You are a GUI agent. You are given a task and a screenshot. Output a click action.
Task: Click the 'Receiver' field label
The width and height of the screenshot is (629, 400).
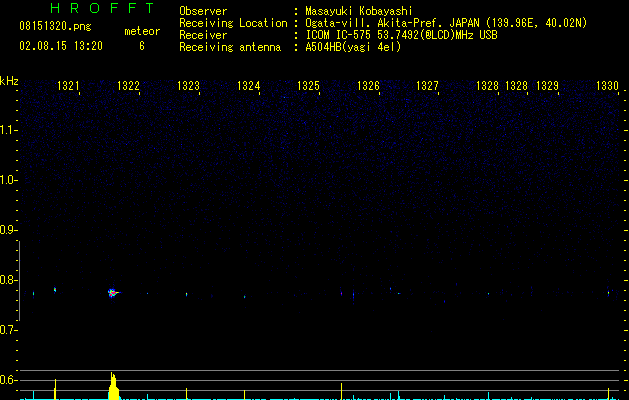click(x=203, y=35)
